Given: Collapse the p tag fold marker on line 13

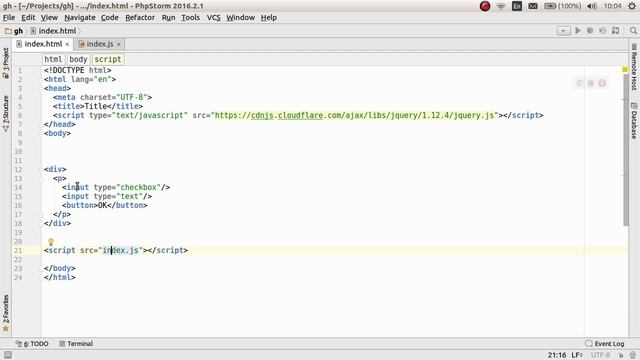Looking at the screenshot, I should click(x=41, y=178).
